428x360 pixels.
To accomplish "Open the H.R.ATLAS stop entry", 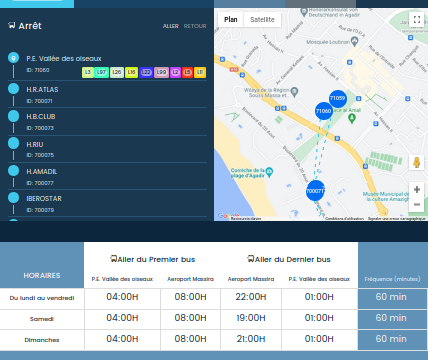I will point(107,94).
